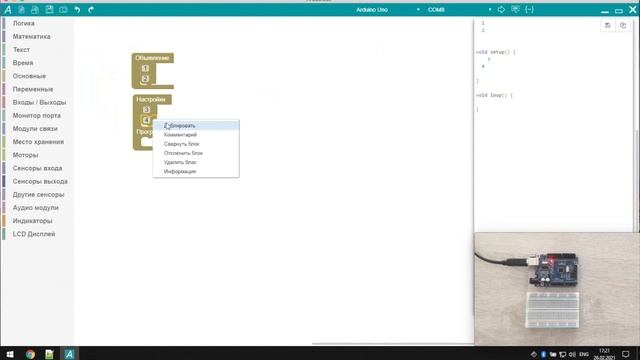Image resolution: width=640 pixels, height=360 pixels.
Task: Click slot 1 in Объявление block
Action: coord(145,68)
